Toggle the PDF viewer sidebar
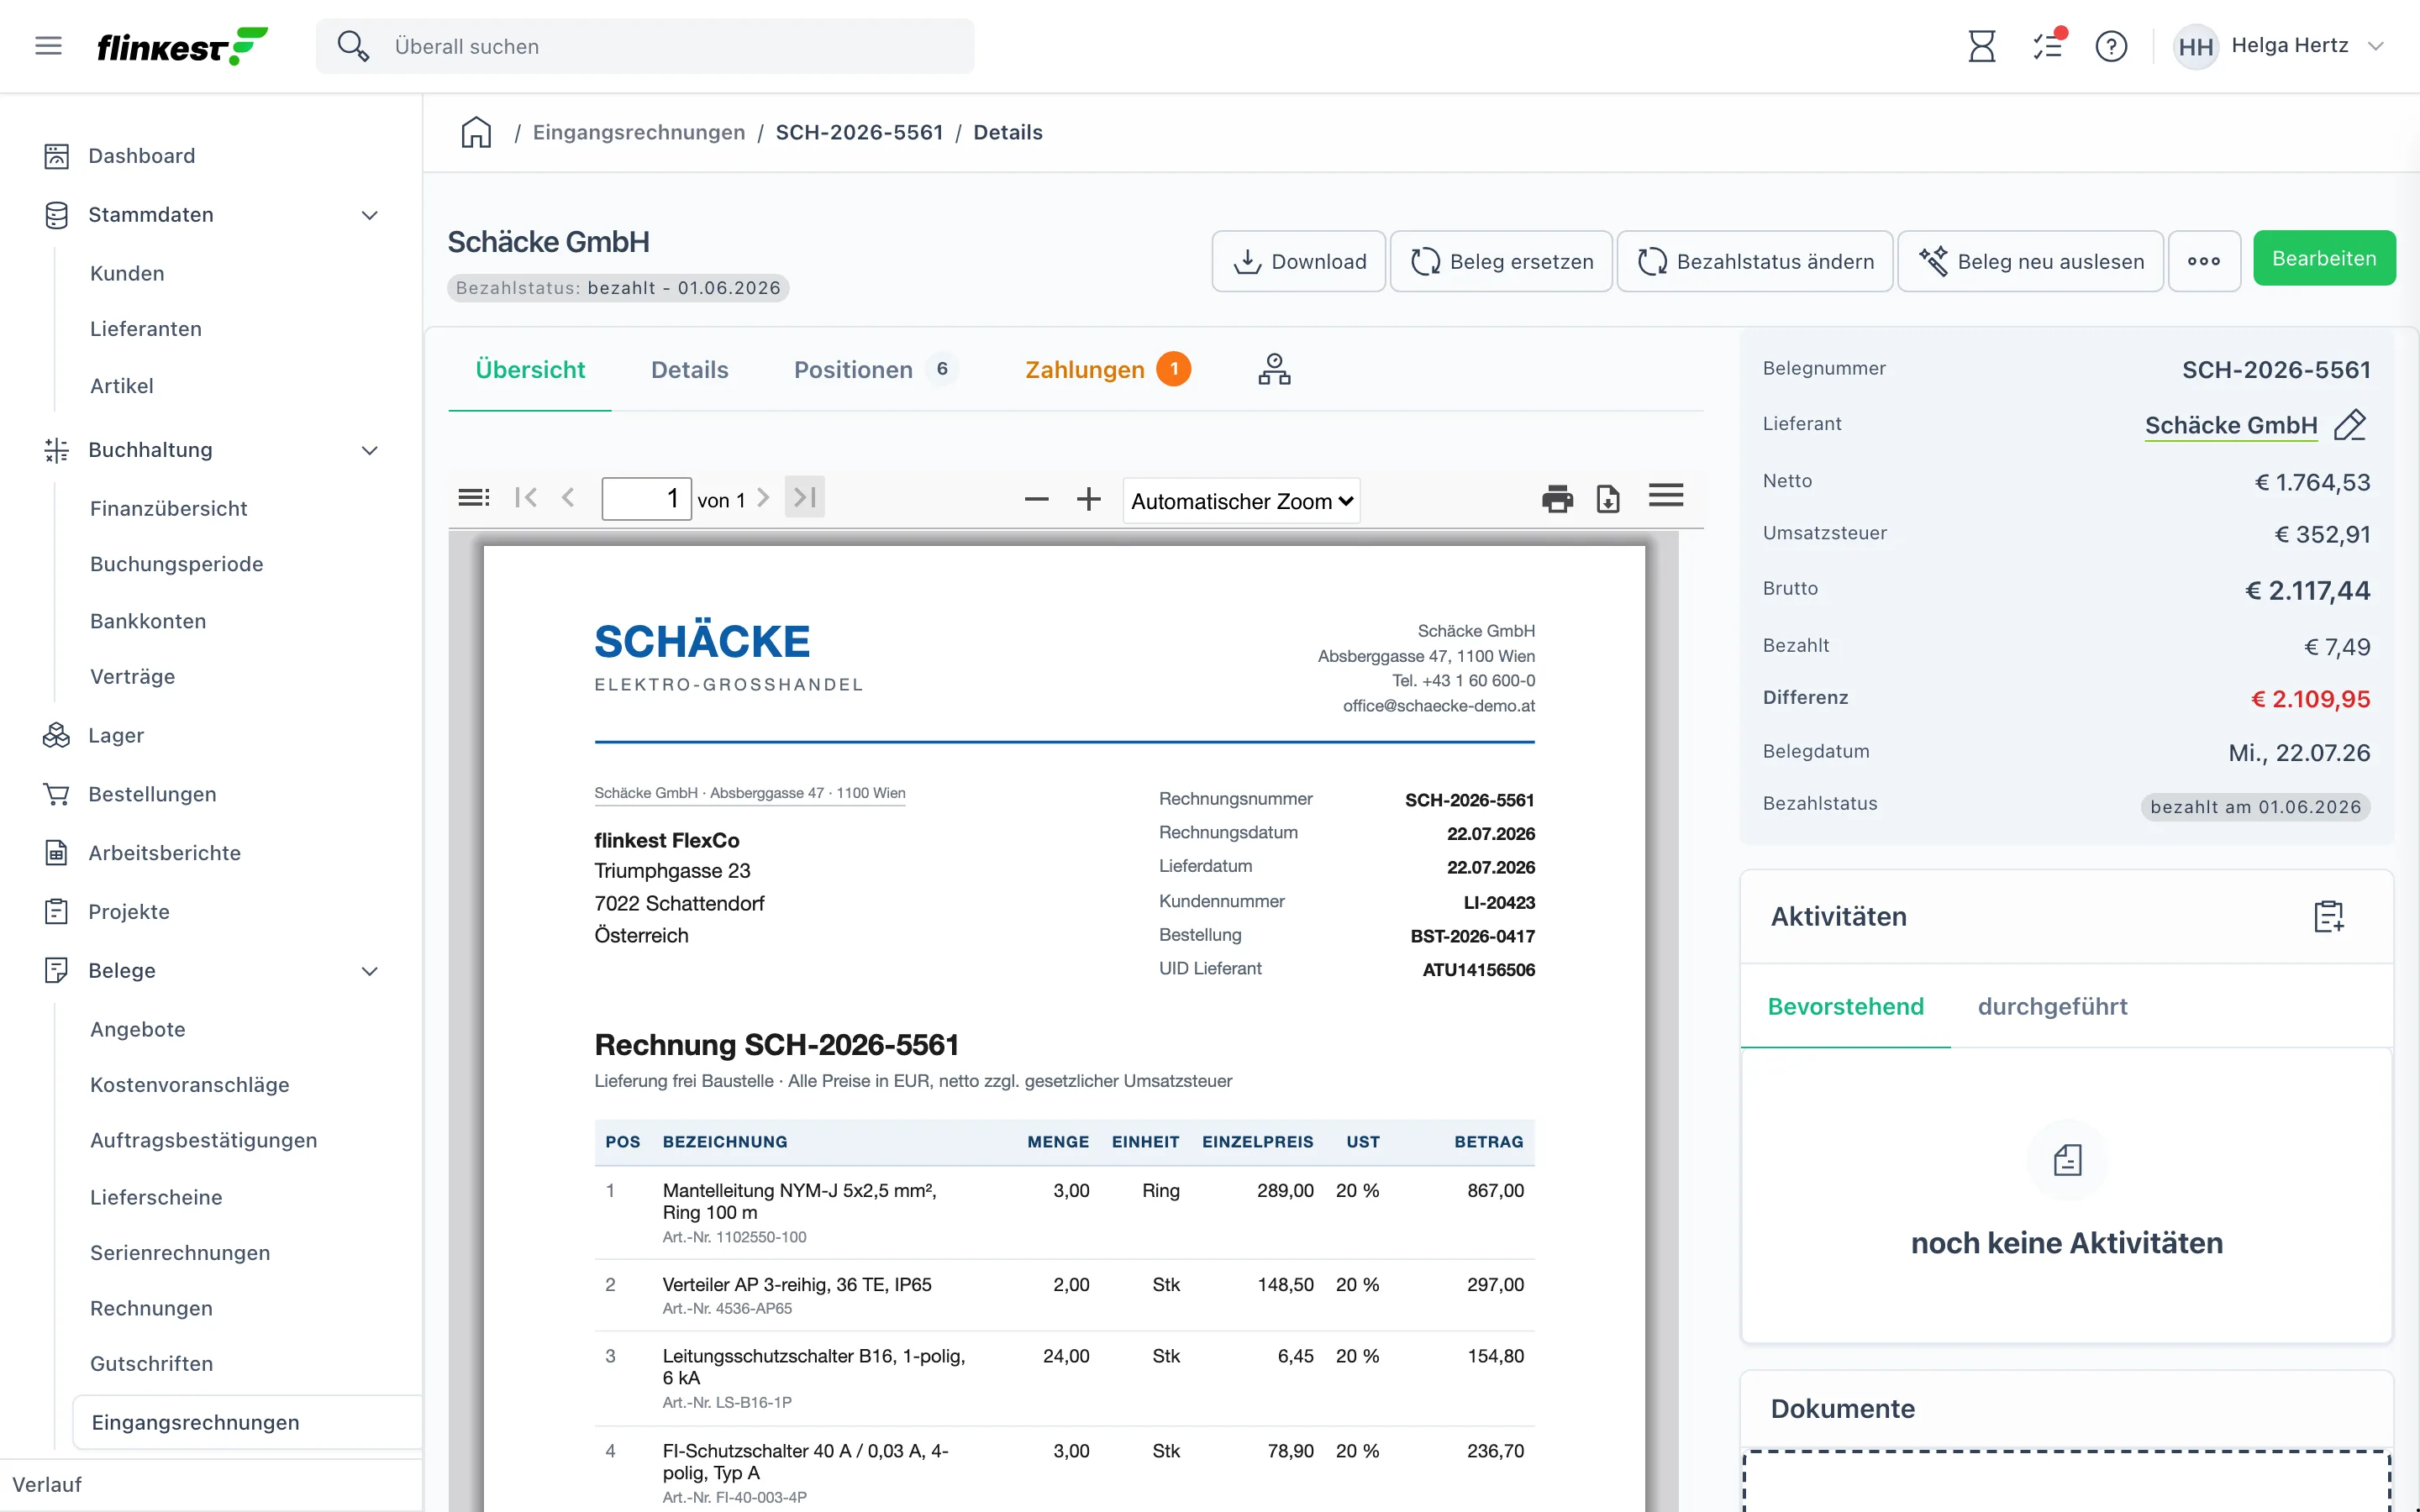Screen dimensions: 2420x1512 tap(473, 498)
